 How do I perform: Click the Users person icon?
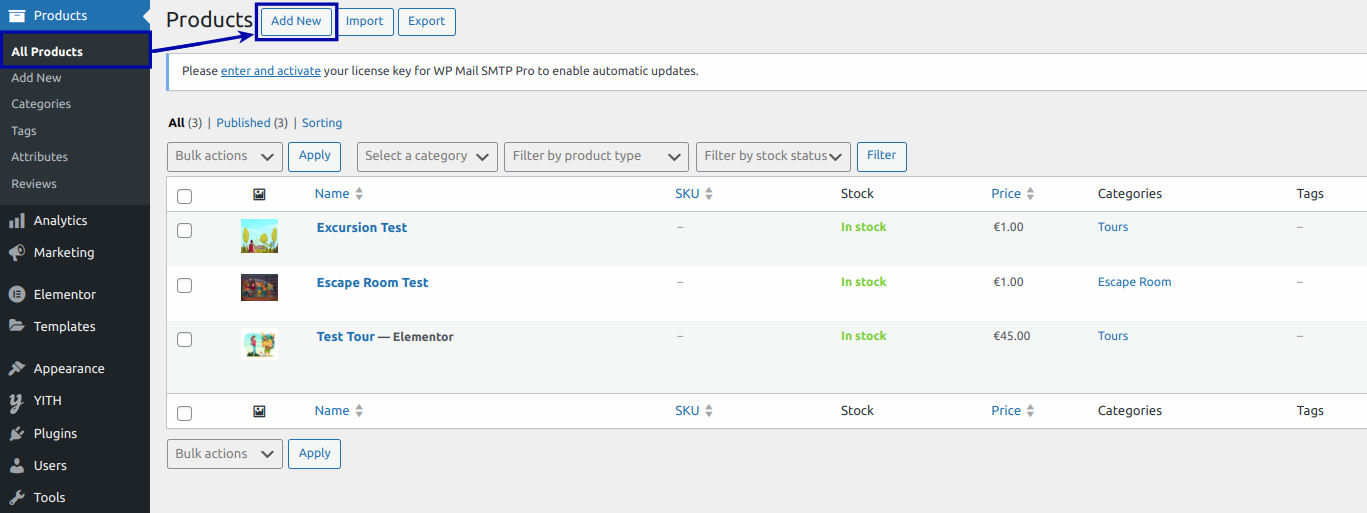[x=17, y=466]
